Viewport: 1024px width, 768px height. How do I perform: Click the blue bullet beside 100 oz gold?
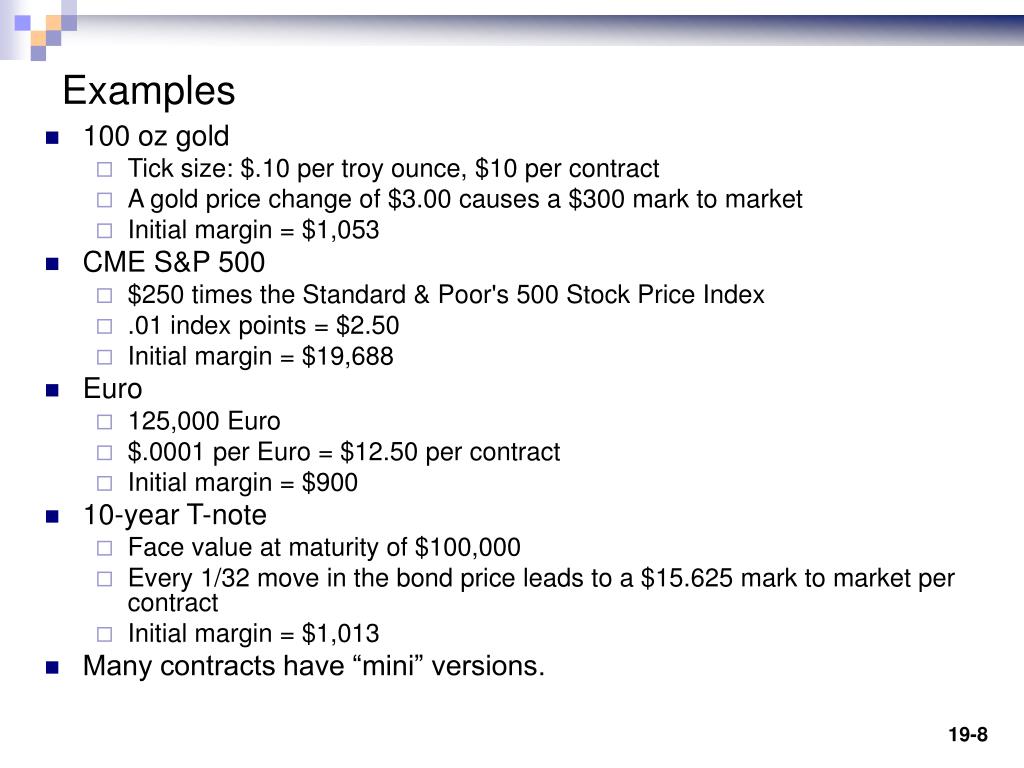[x=52, y=138]
